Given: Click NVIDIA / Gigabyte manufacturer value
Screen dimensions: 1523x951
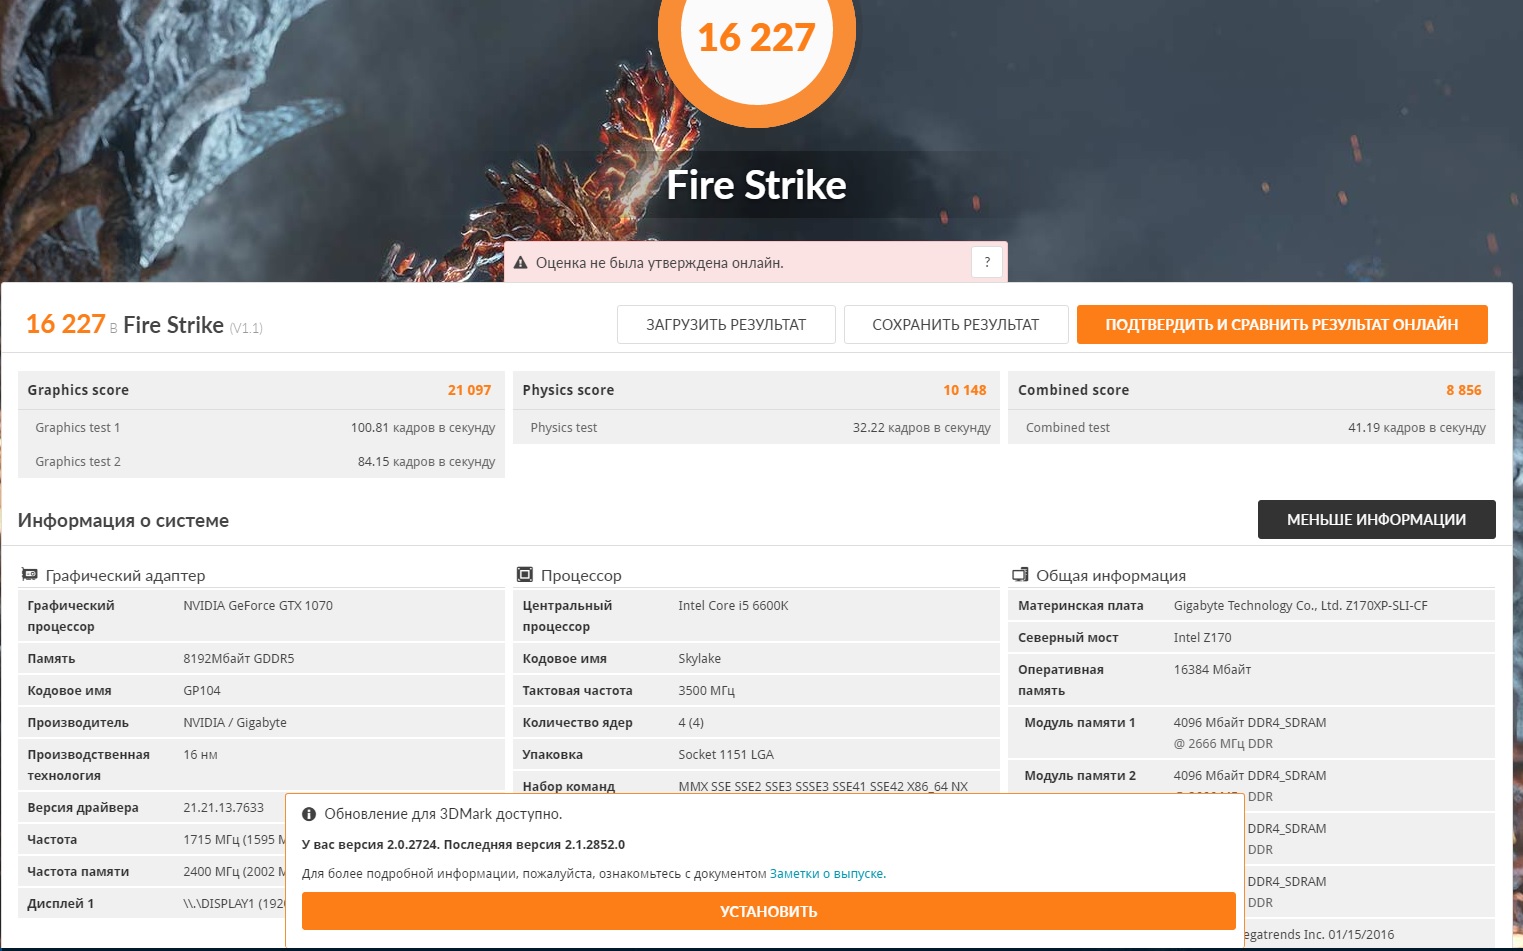Looking at the screenshot, I should click(x=235, y=722).
